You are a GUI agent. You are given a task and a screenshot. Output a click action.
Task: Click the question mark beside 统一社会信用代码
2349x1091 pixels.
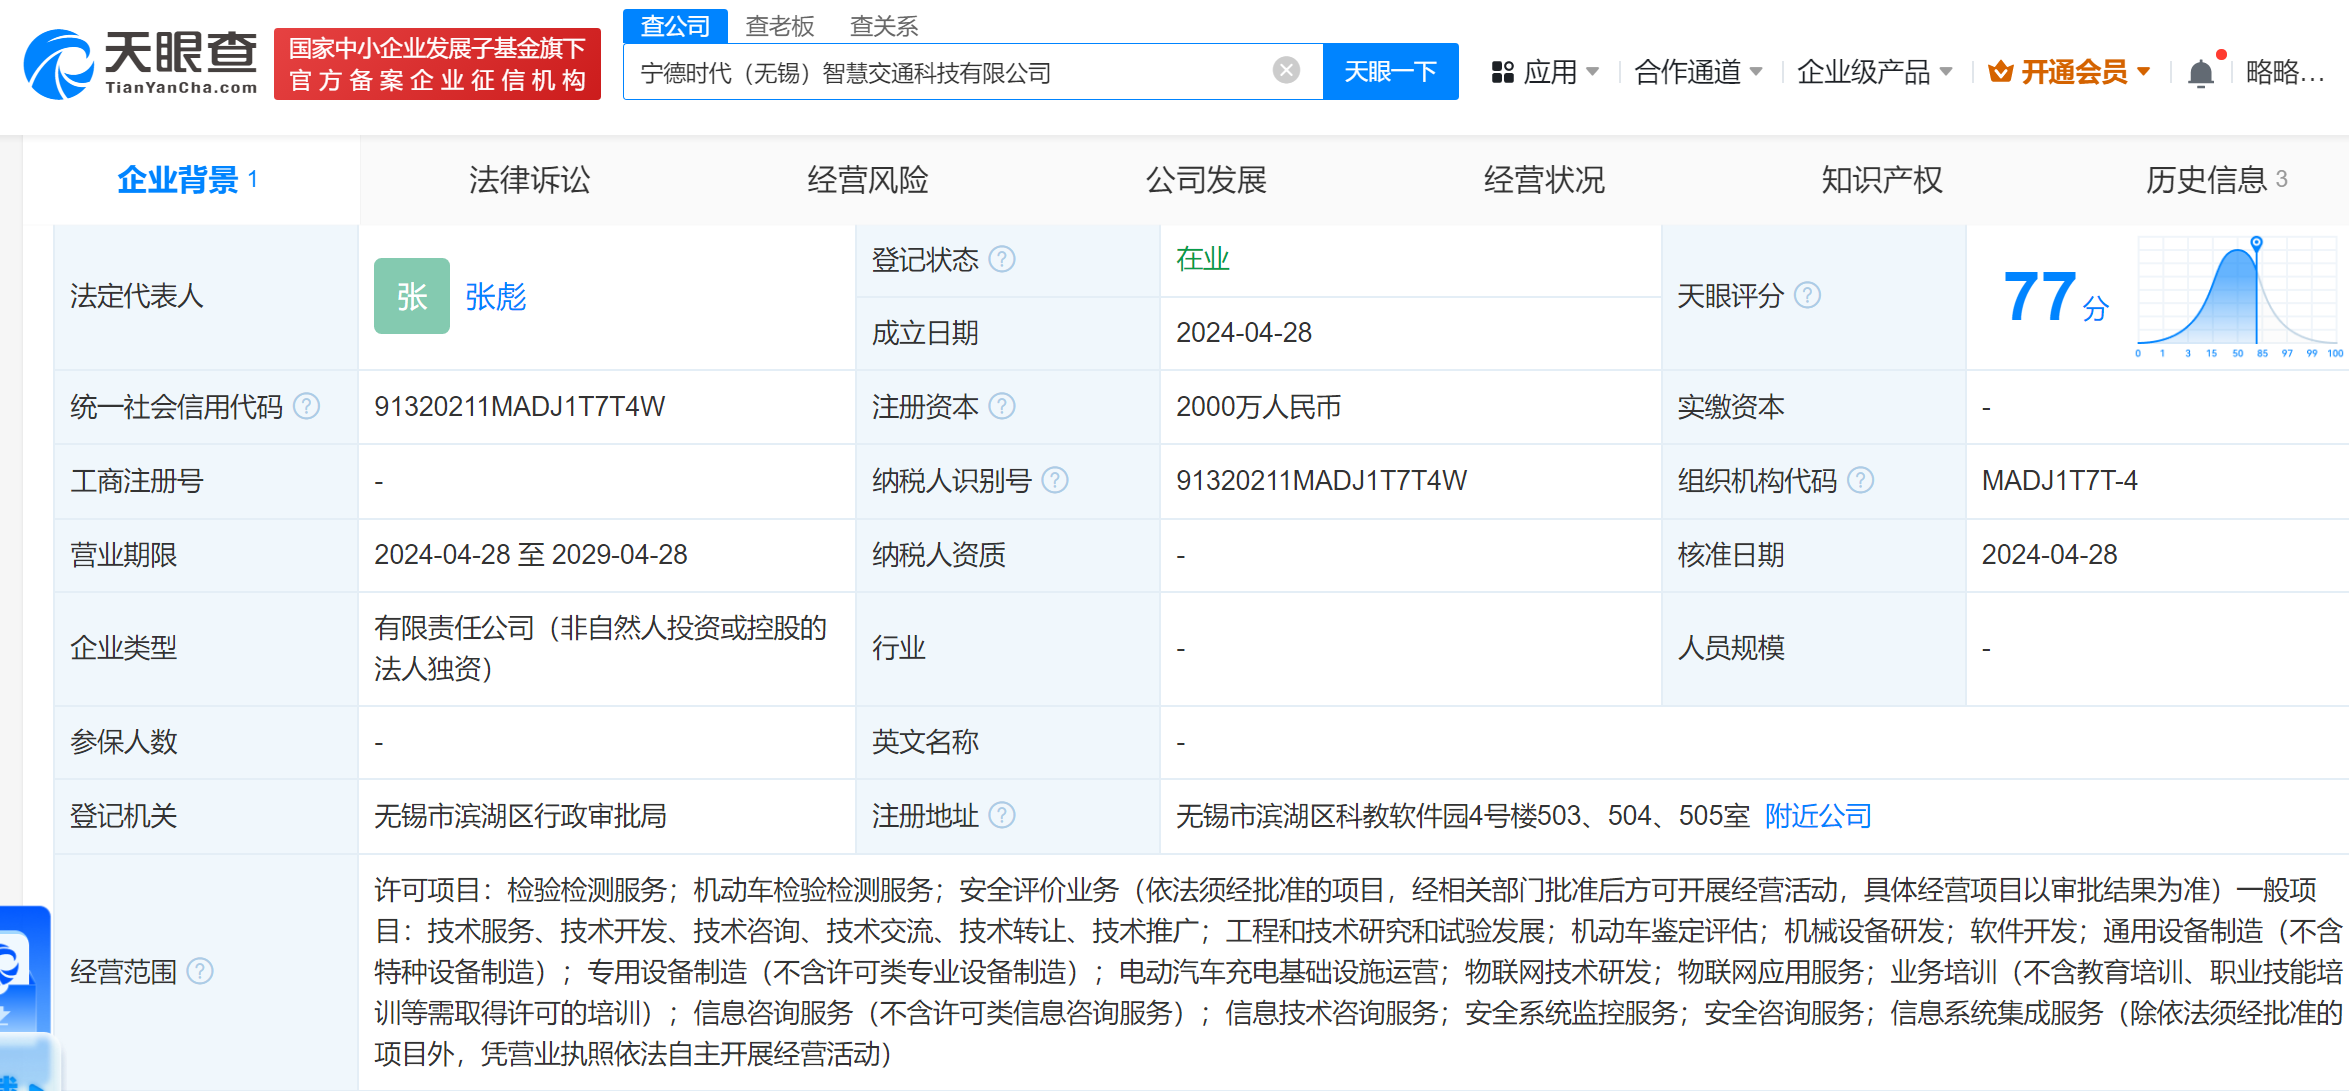click(x=310, y=407)
